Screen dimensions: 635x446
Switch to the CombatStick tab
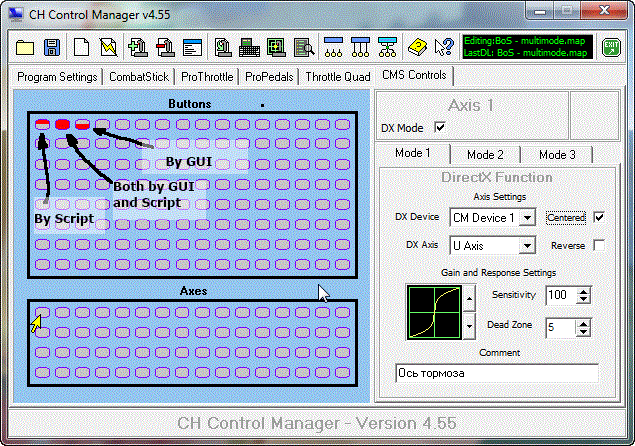[x=139, y=77]
